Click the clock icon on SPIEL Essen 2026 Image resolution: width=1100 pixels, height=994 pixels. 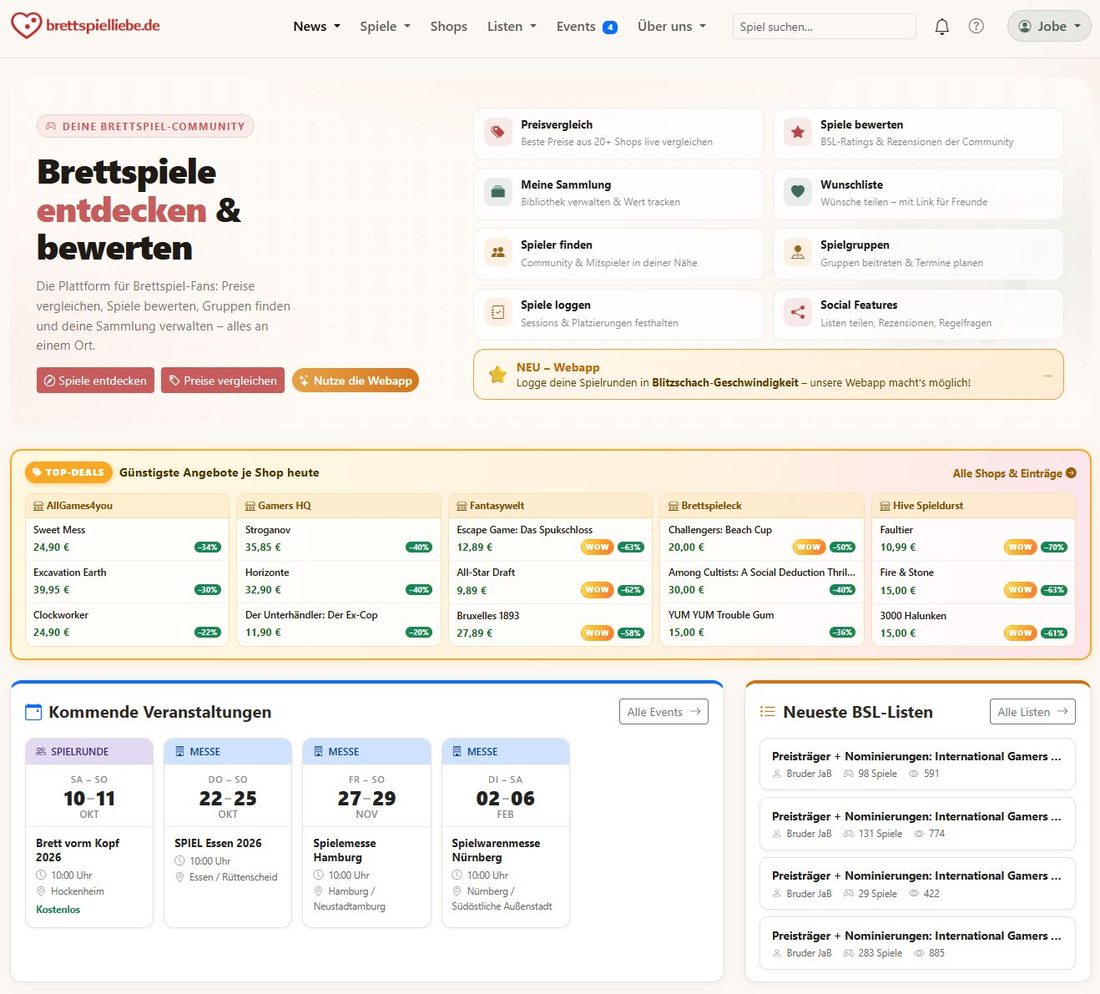pos(180,861)
